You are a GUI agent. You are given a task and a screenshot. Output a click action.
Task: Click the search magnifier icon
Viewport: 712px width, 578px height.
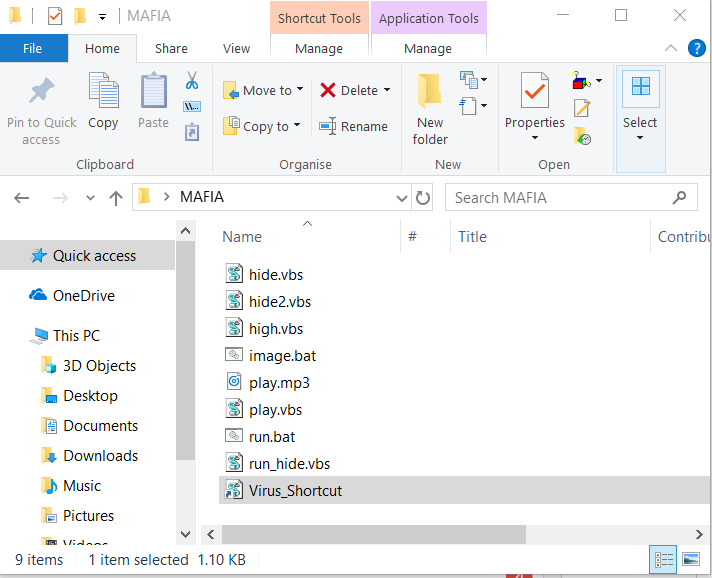click(679, 198)
